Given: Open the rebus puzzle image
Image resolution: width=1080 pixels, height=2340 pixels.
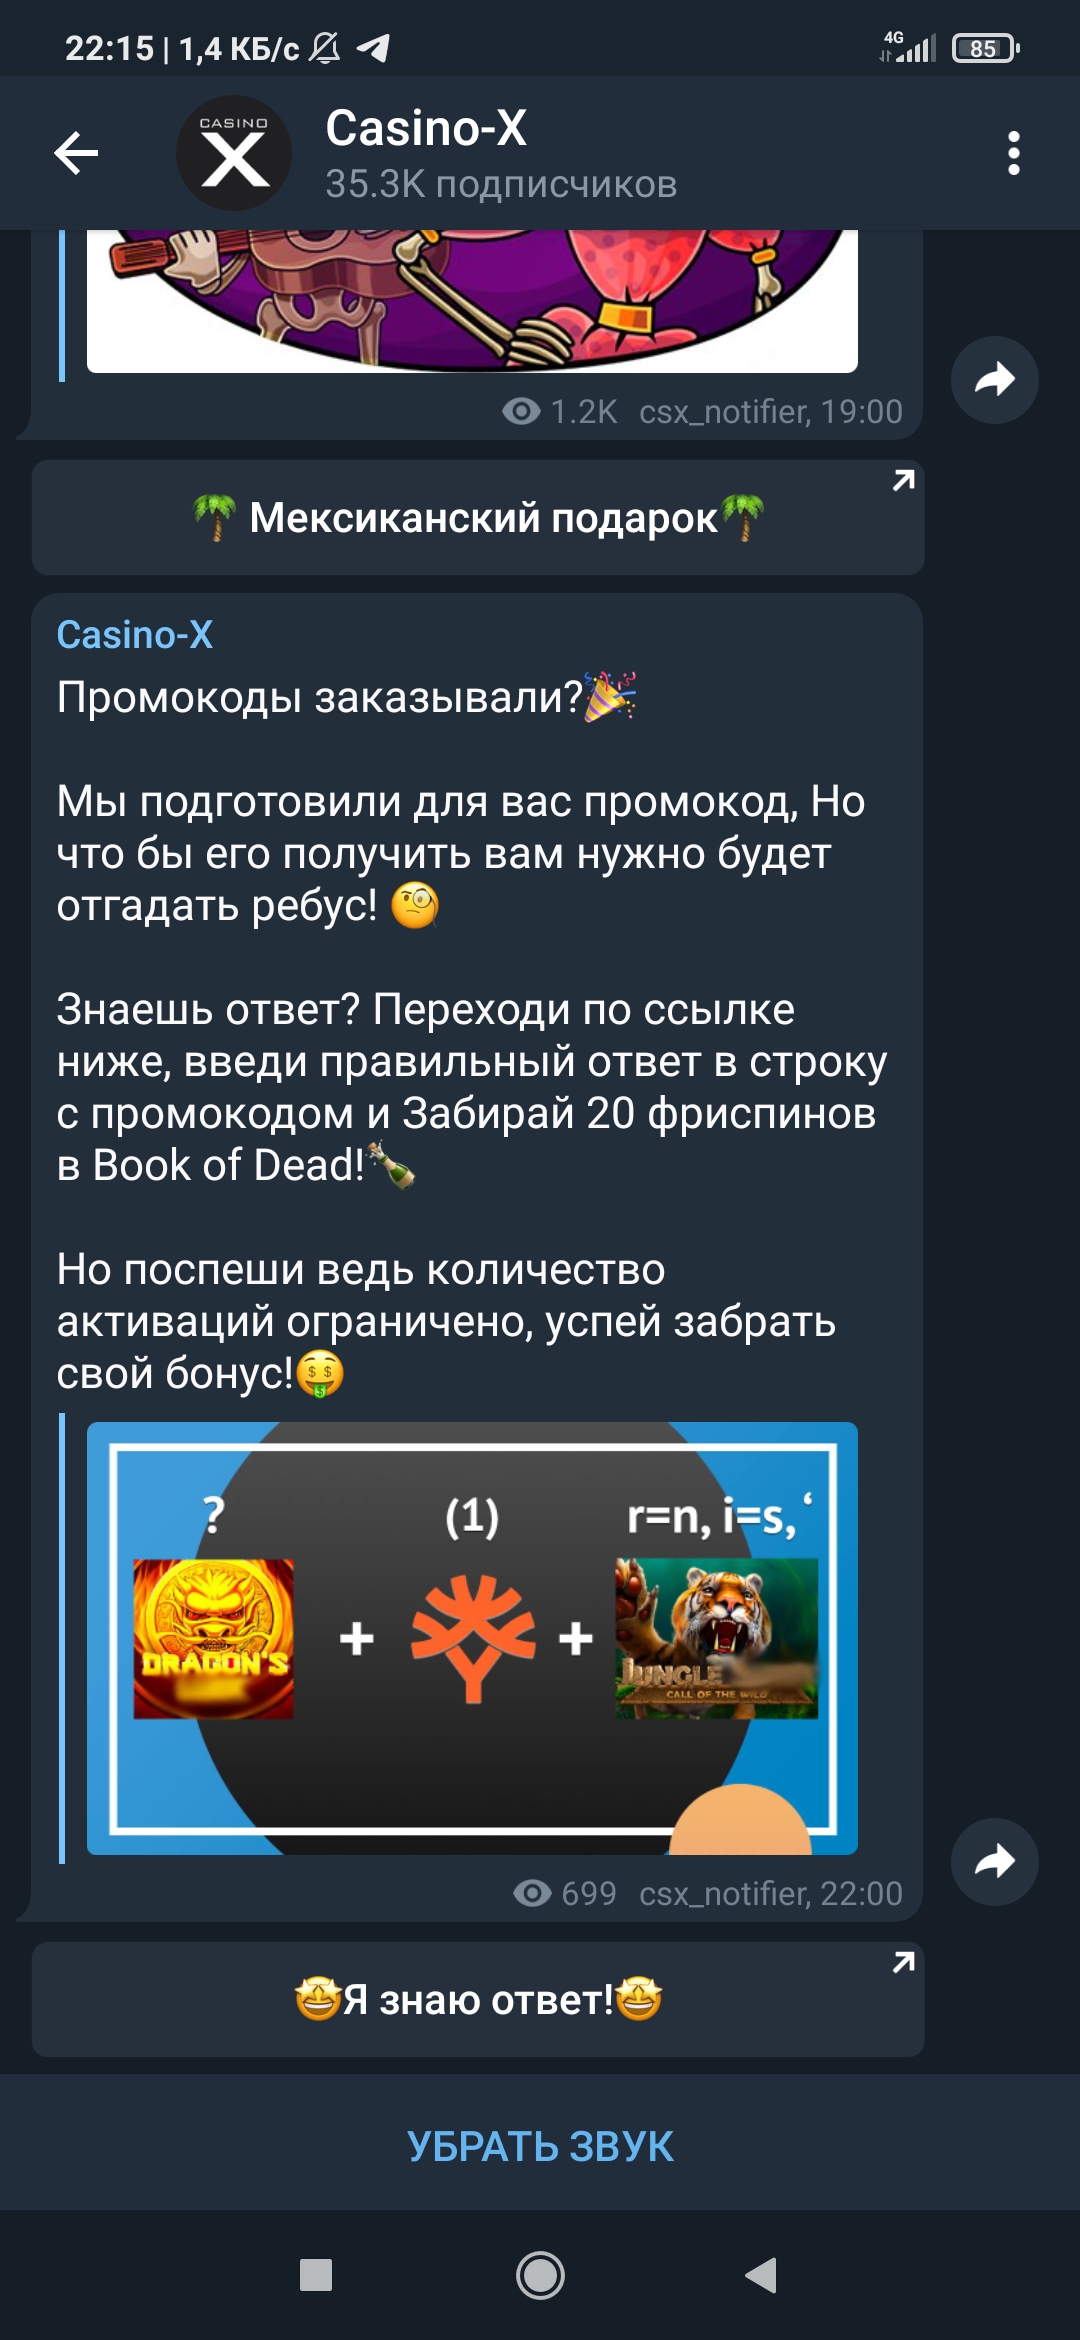Looking at the screenshot, I should [472, 1638].
